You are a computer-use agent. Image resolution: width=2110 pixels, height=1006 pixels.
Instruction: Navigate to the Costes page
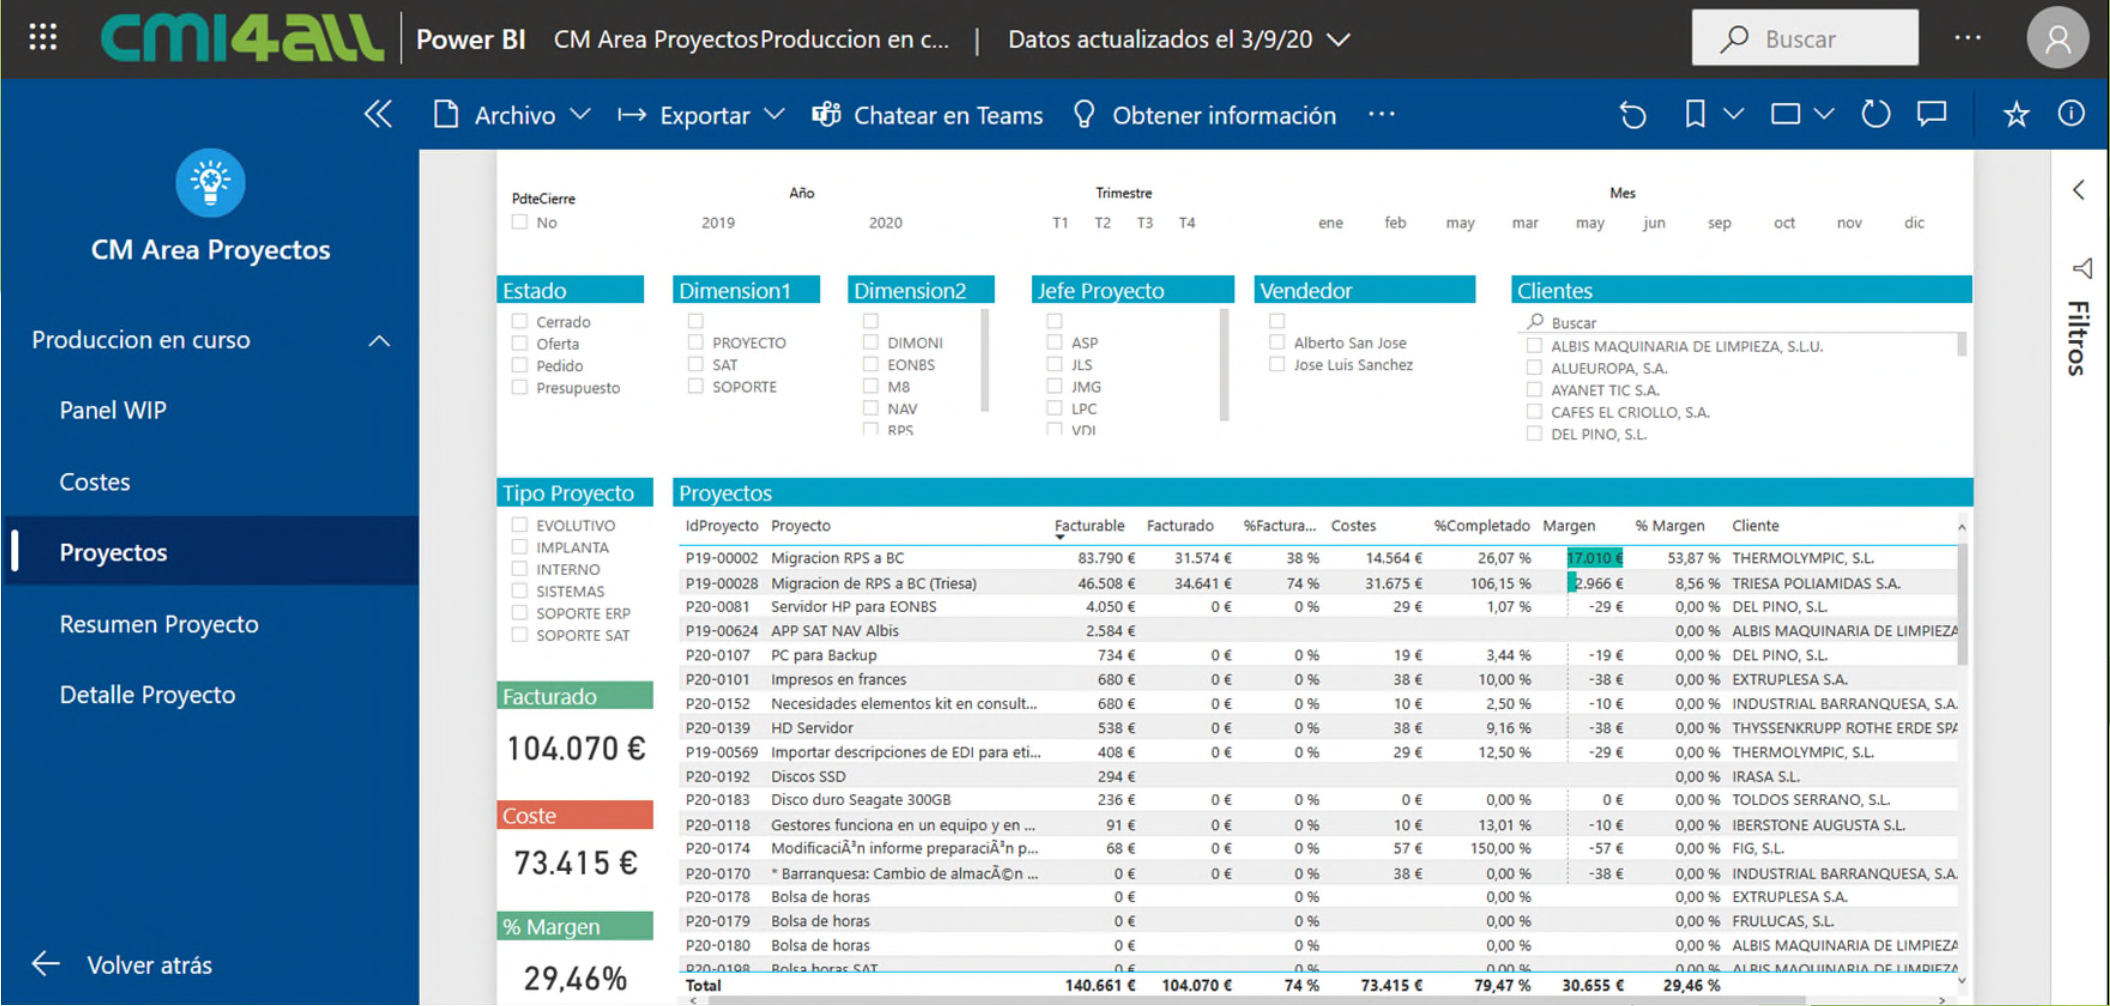click(95, 481)
